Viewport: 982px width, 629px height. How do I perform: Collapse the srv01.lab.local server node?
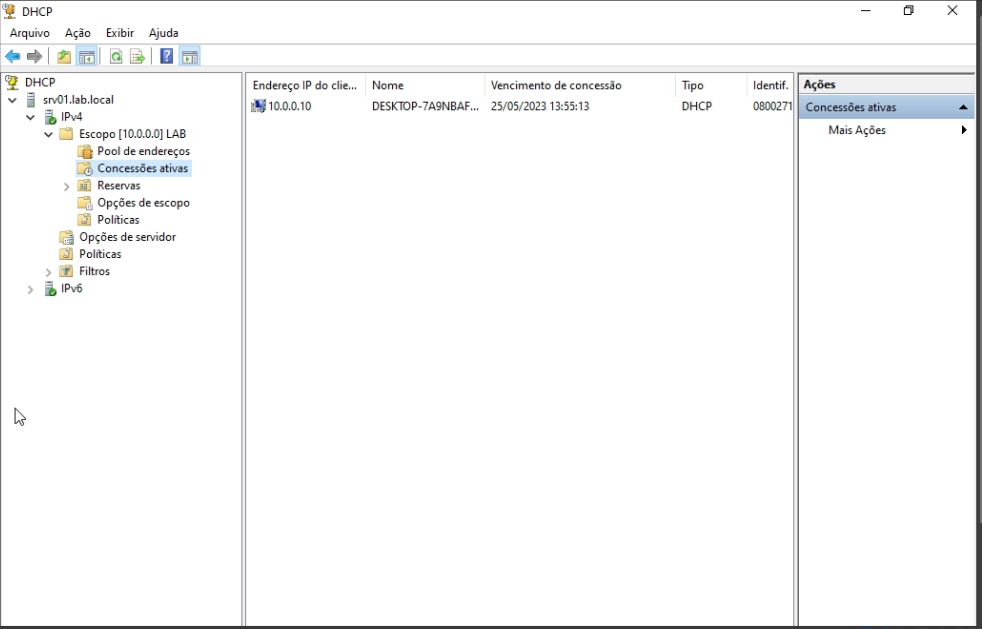(x=13, y=100)
